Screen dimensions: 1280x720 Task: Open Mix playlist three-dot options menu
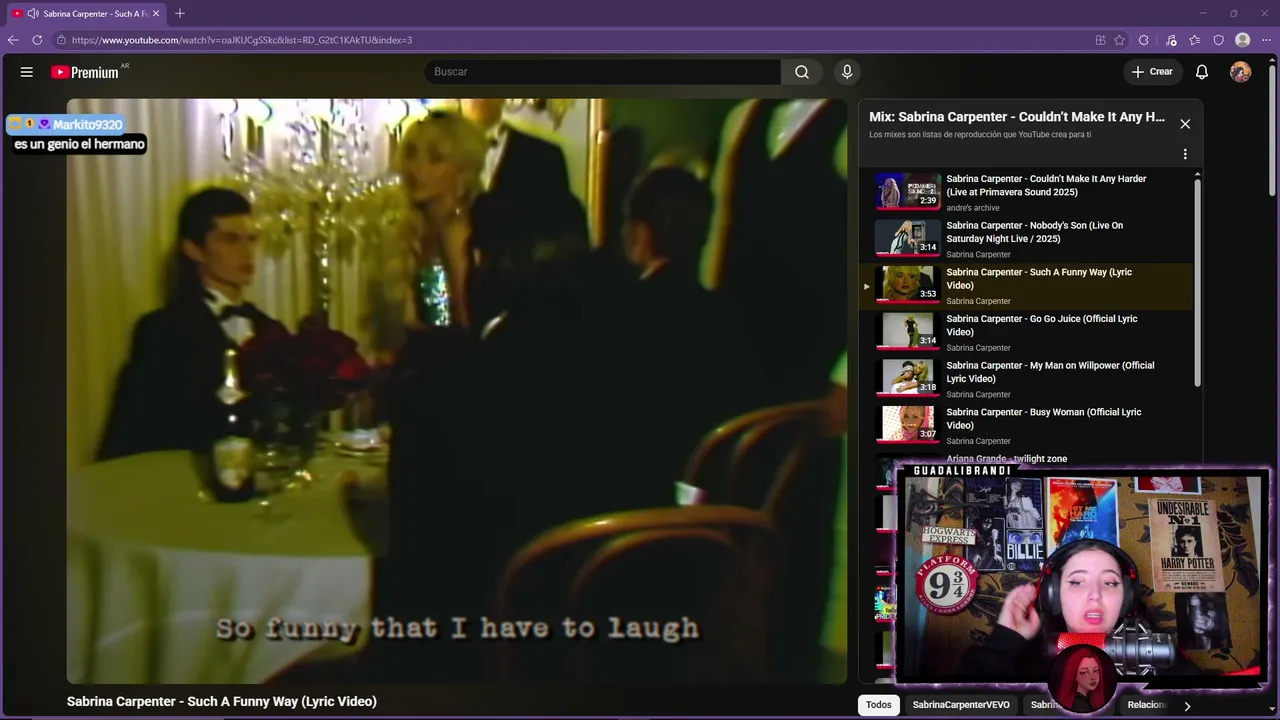pos(1185,154)
